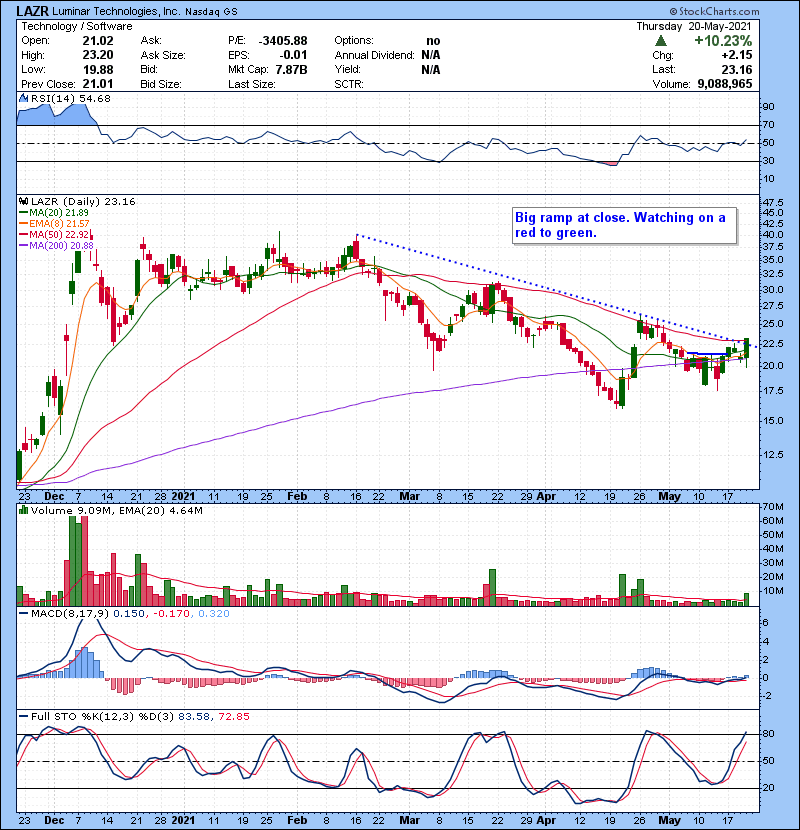Click the blue line marker before Full STO
The image size is (800, 830).
24,717
